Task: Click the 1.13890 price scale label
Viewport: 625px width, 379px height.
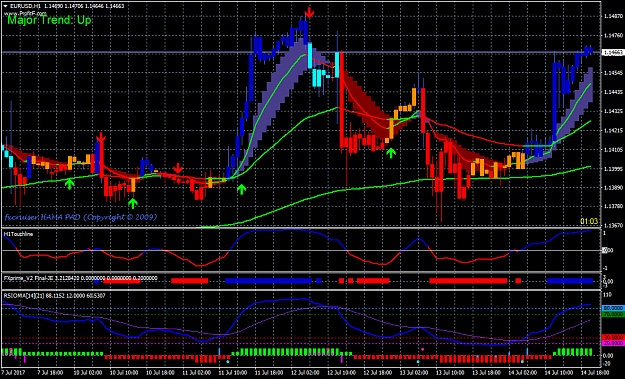Action: pos(613,187)
